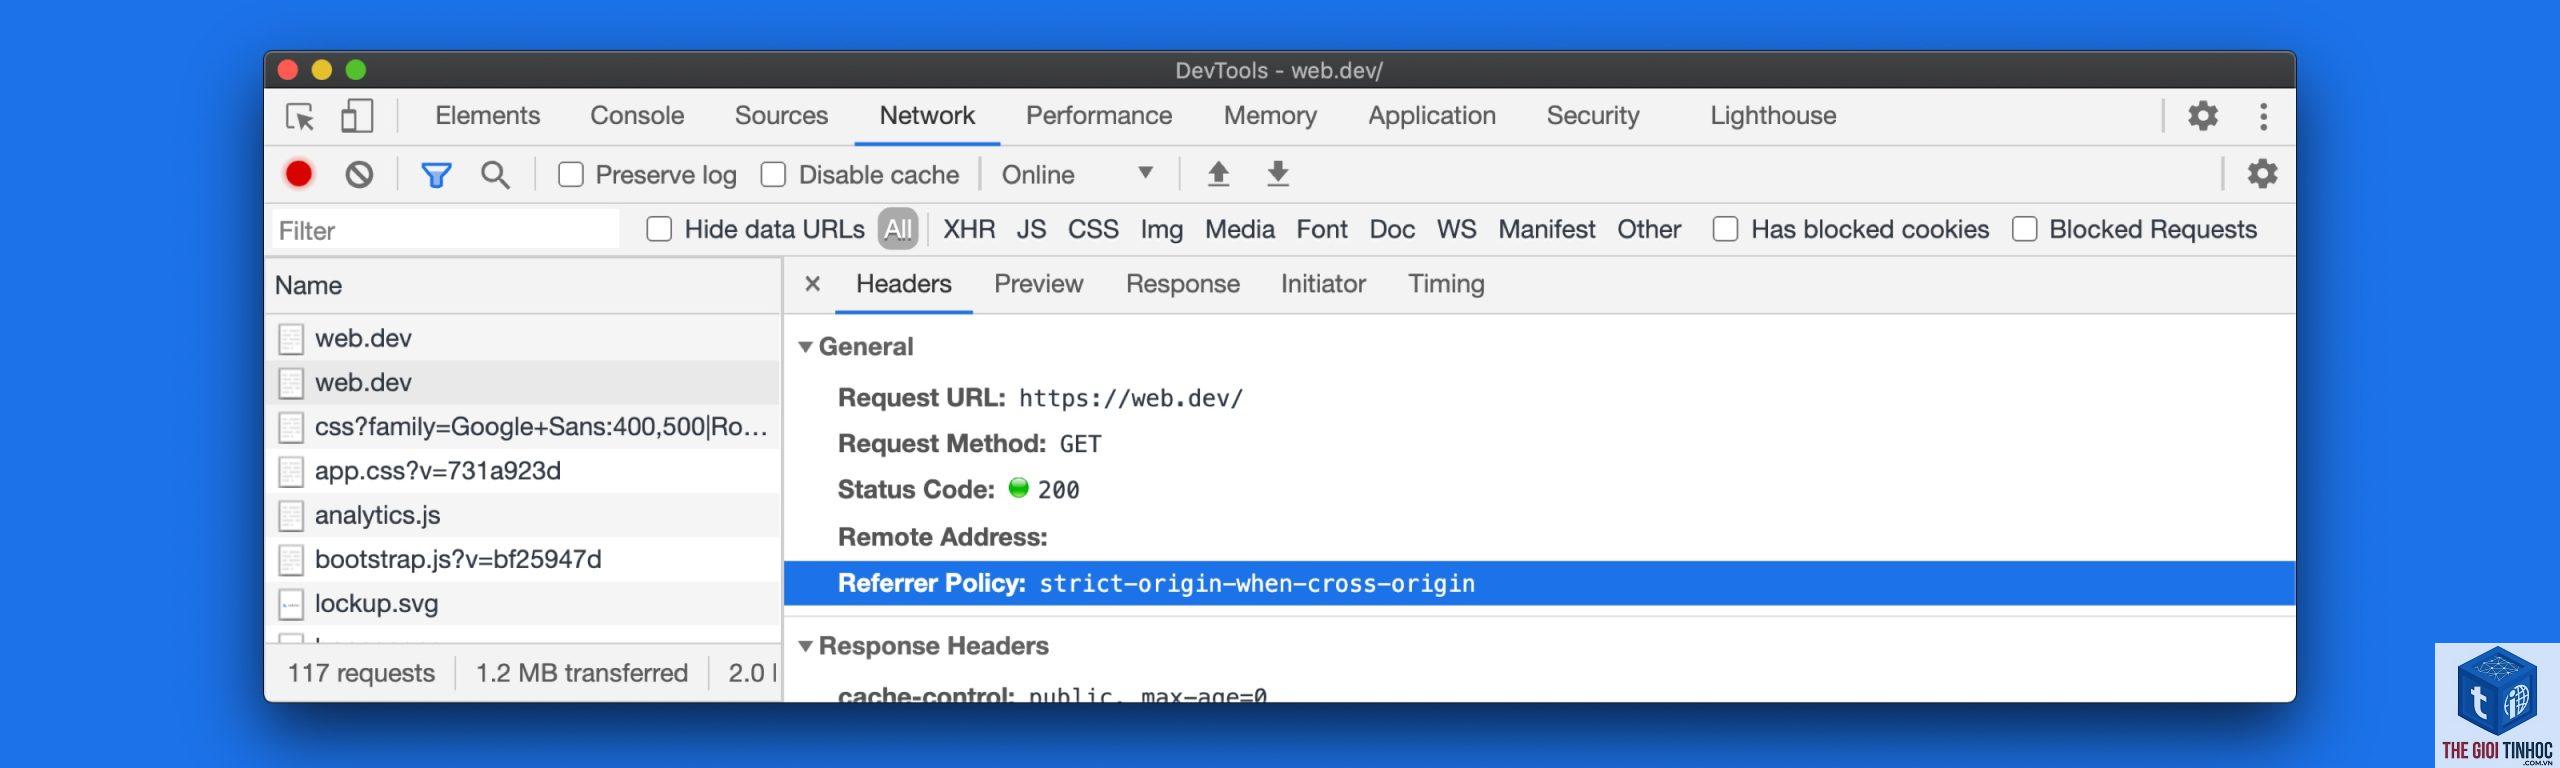Switch to the Console panel

coord(637,116)
